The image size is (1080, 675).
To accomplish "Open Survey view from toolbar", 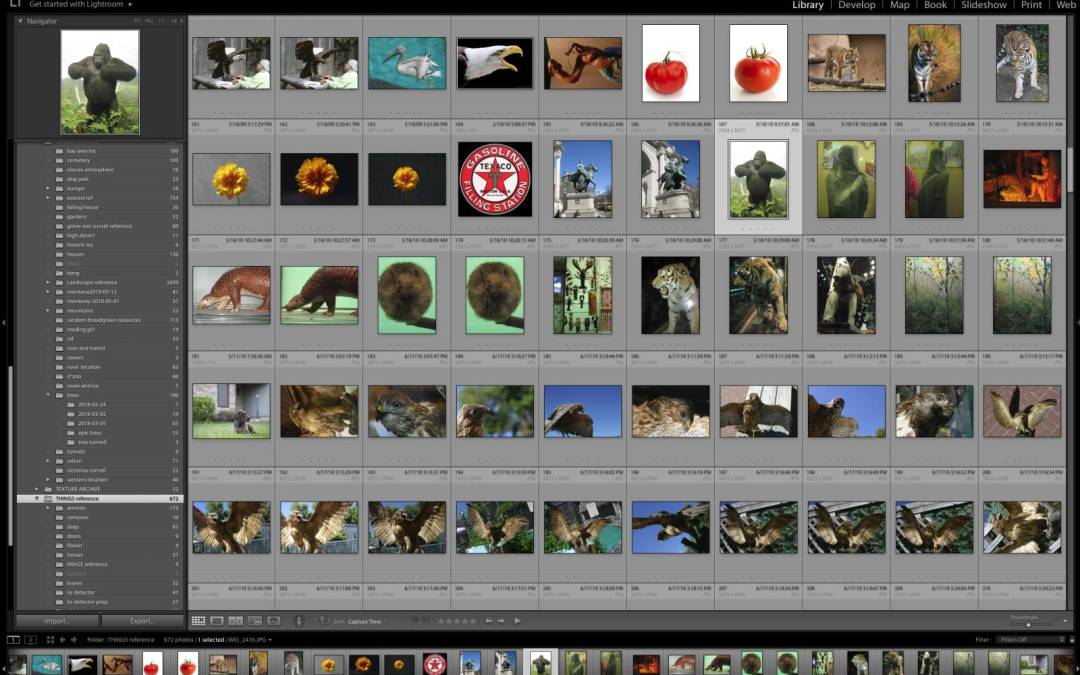I will [254, 621].
